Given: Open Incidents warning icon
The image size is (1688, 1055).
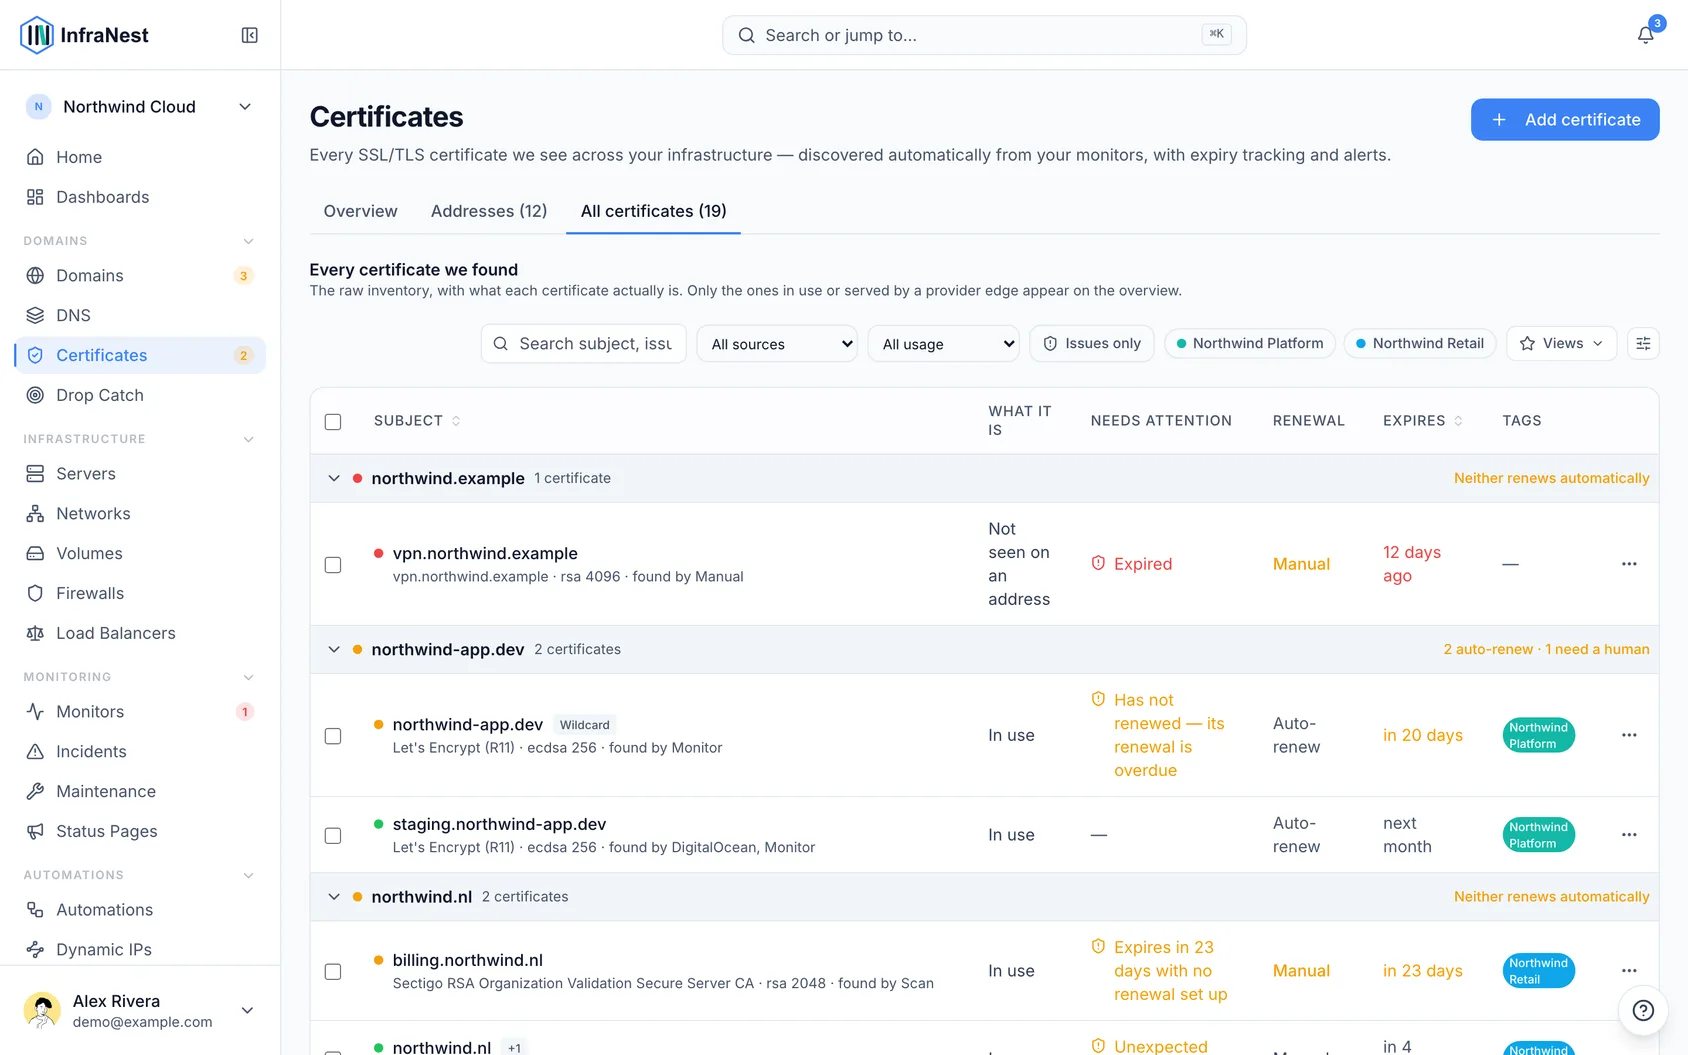Looking at the screenshot, I should click(x=35, y=752).
